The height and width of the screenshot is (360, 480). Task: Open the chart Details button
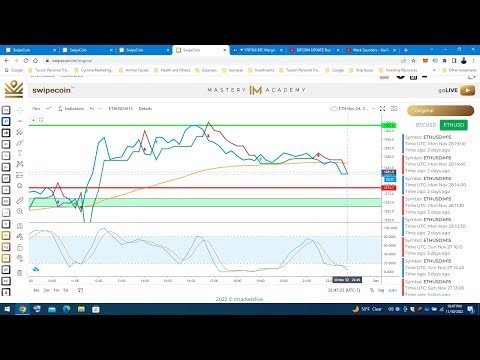click(145, 109)
